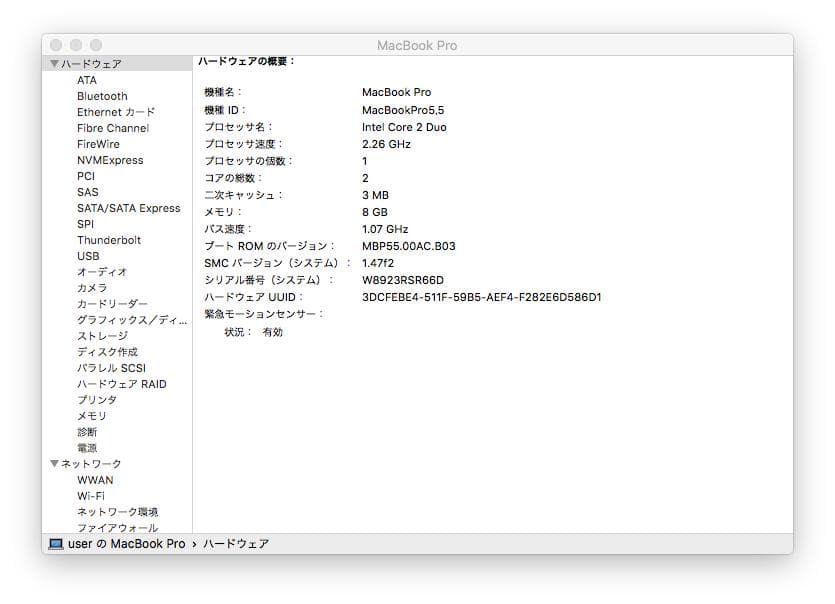Select PCI in the sidebar

click(x=86, y=176)
